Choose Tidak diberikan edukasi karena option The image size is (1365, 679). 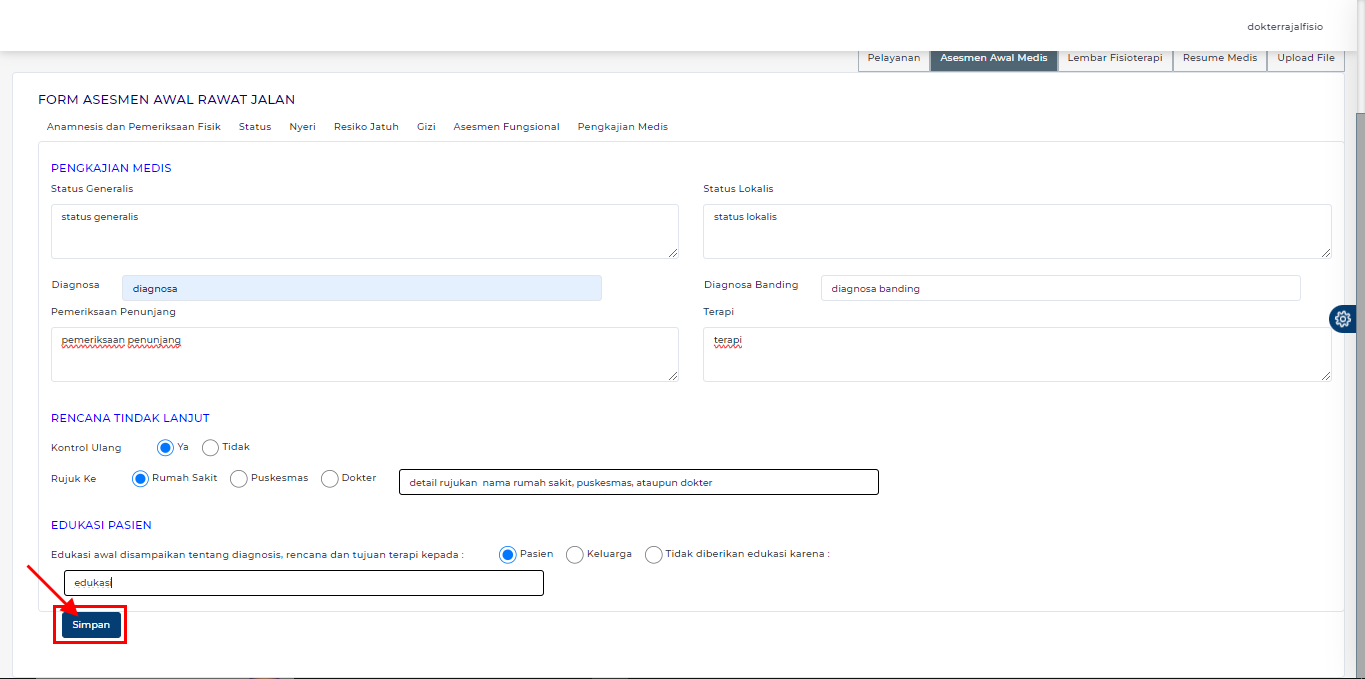[654, 555]
